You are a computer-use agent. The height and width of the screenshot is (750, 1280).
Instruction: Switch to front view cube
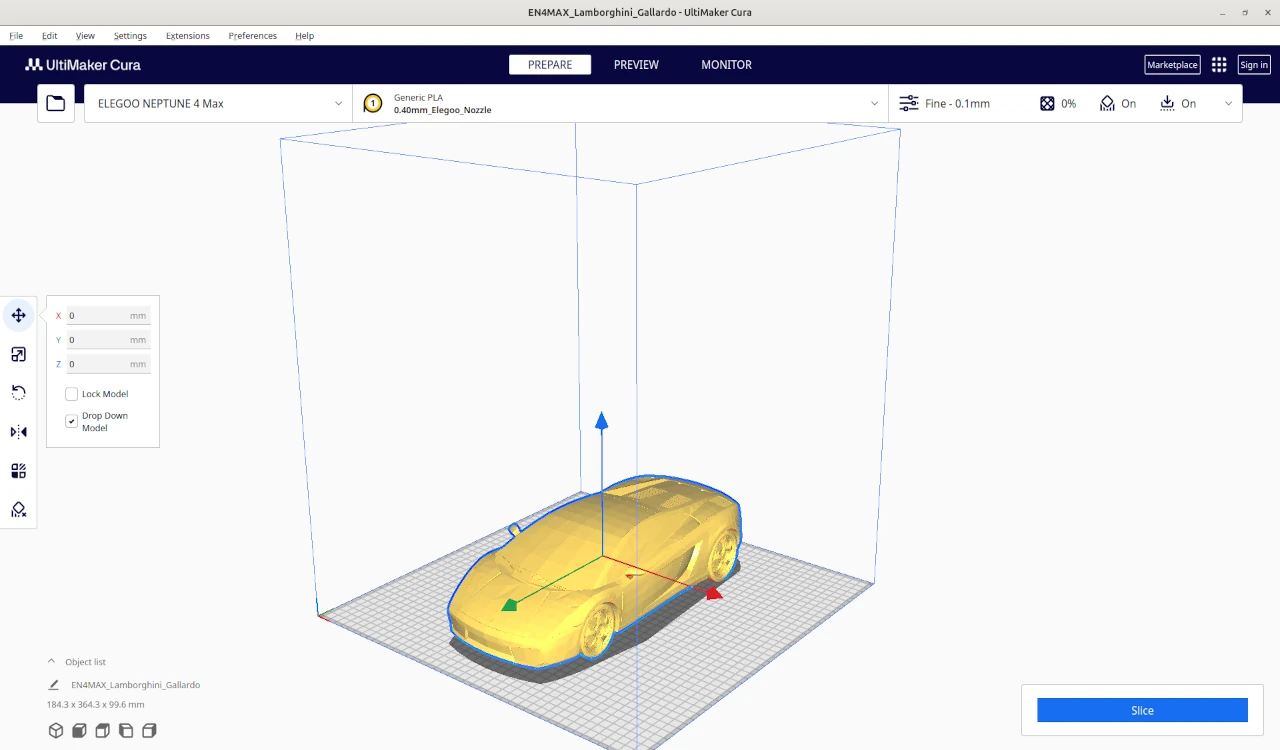(79, 731)
